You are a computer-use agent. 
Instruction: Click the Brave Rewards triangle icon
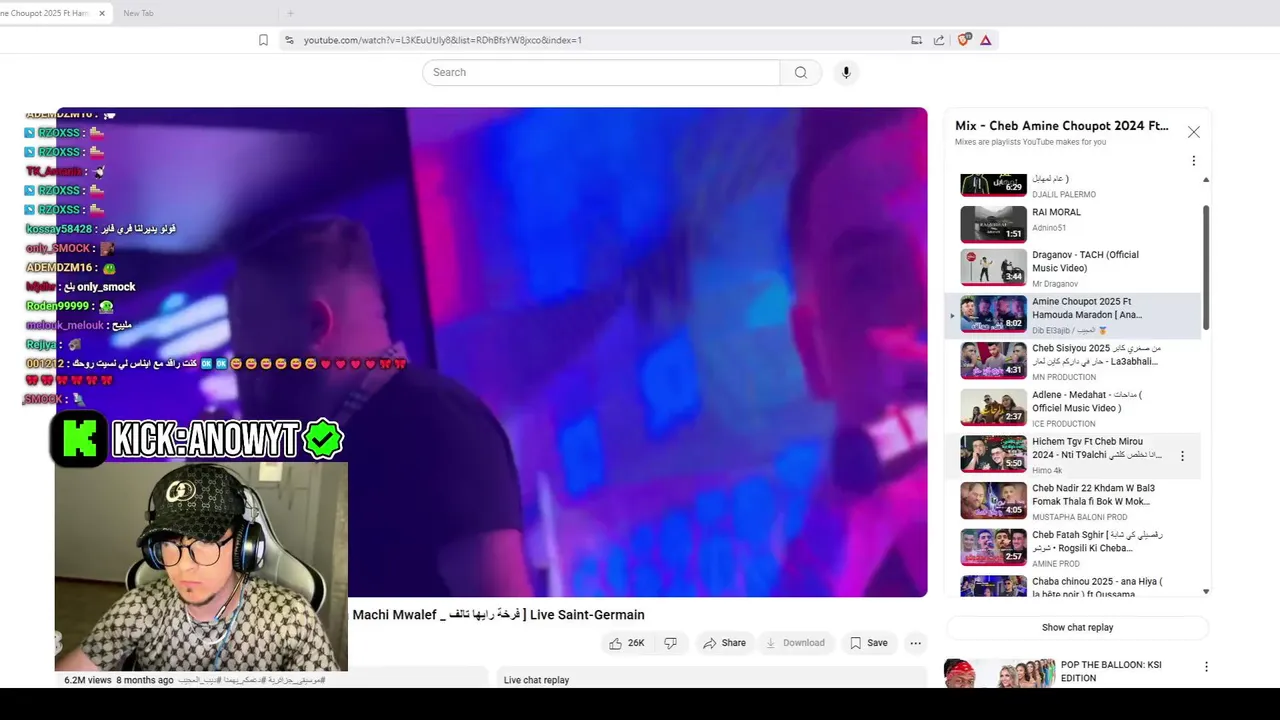coord(985,40)
